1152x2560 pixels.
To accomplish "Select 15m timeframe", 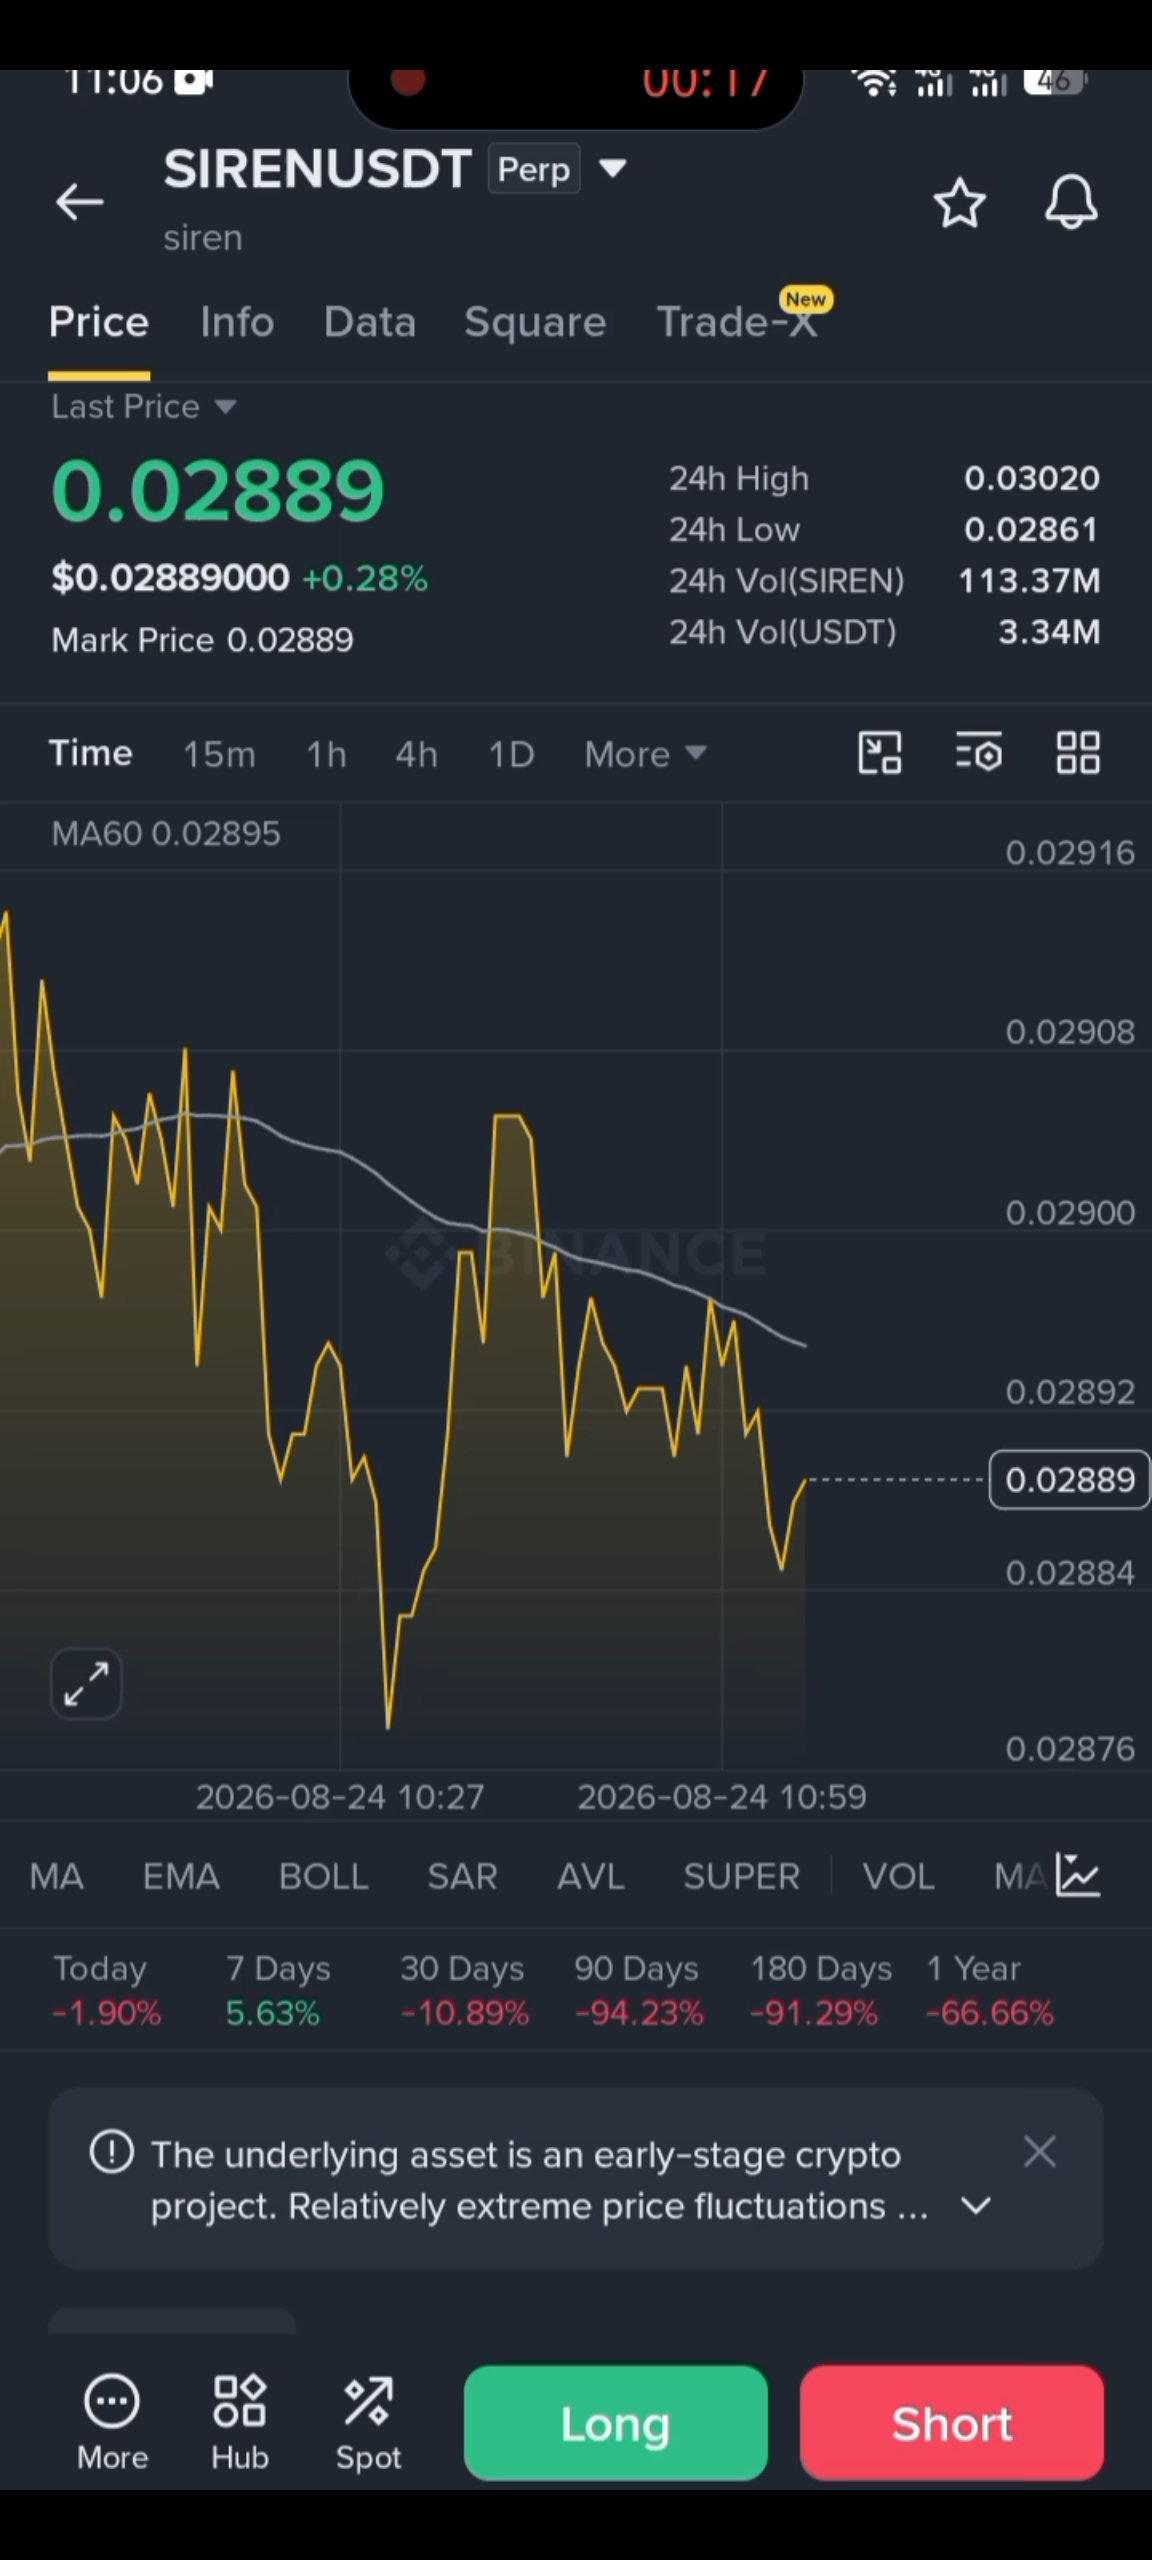I will (x=219, y=754).
